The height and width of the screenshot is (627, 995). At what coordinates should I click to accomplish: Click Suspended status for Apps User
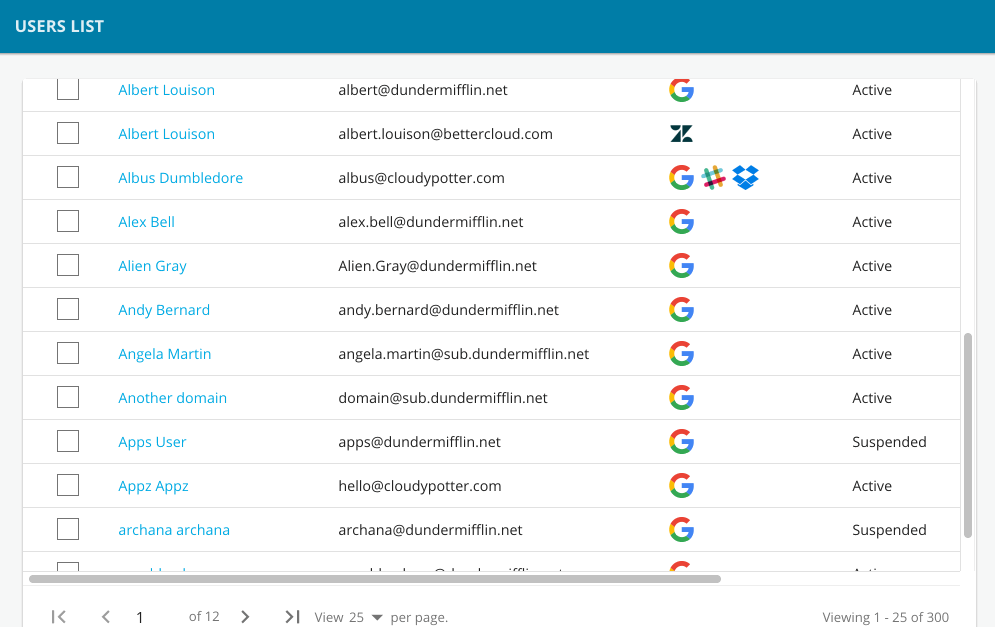[x=889, y=442]
